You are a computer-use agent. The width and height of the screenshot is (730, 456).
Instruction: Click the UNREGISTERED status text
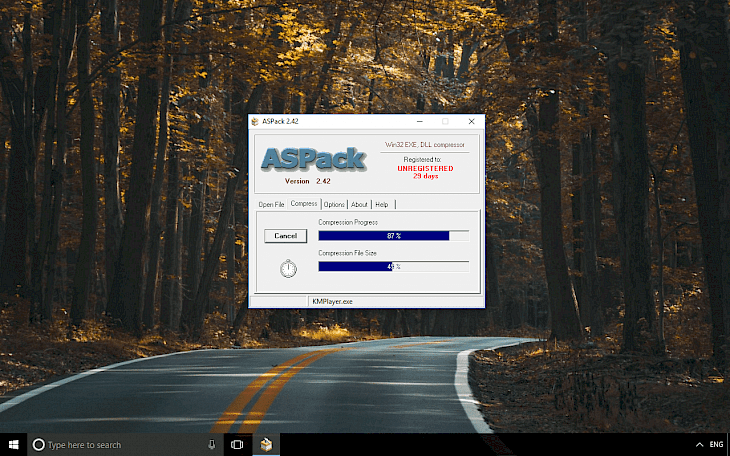425,168
